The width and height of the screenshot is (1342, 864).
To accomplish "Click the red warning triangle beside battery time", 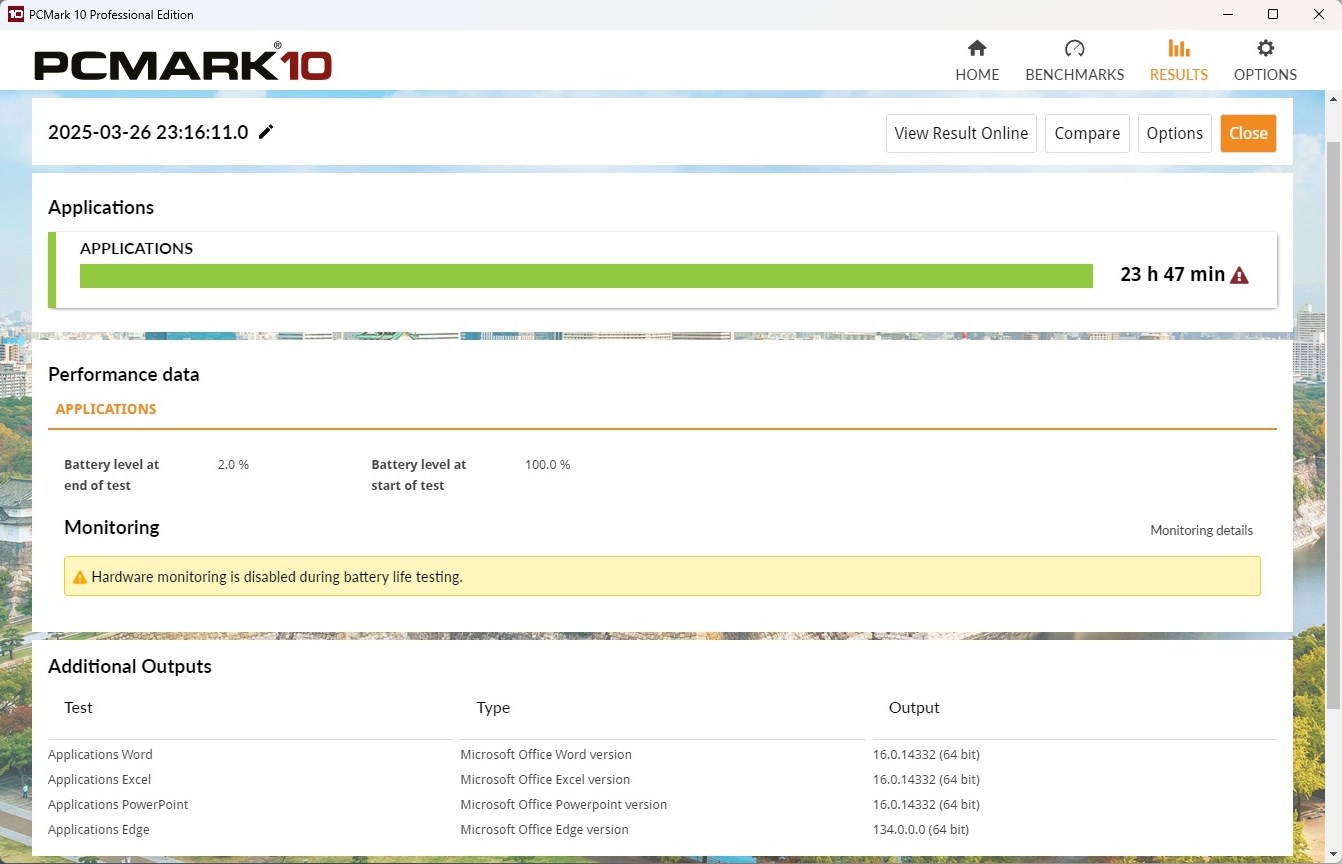I will tap(1239, 275).
